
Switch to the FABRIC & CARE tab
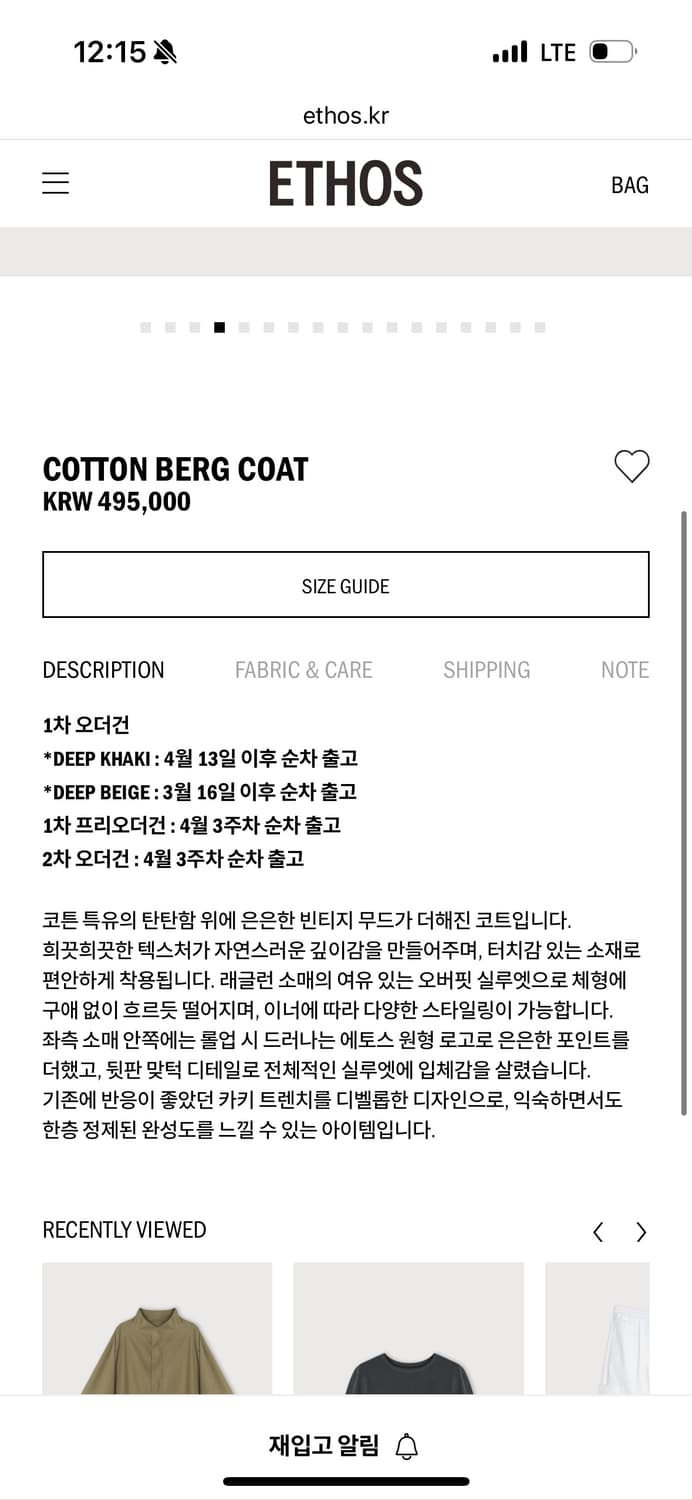304,670
